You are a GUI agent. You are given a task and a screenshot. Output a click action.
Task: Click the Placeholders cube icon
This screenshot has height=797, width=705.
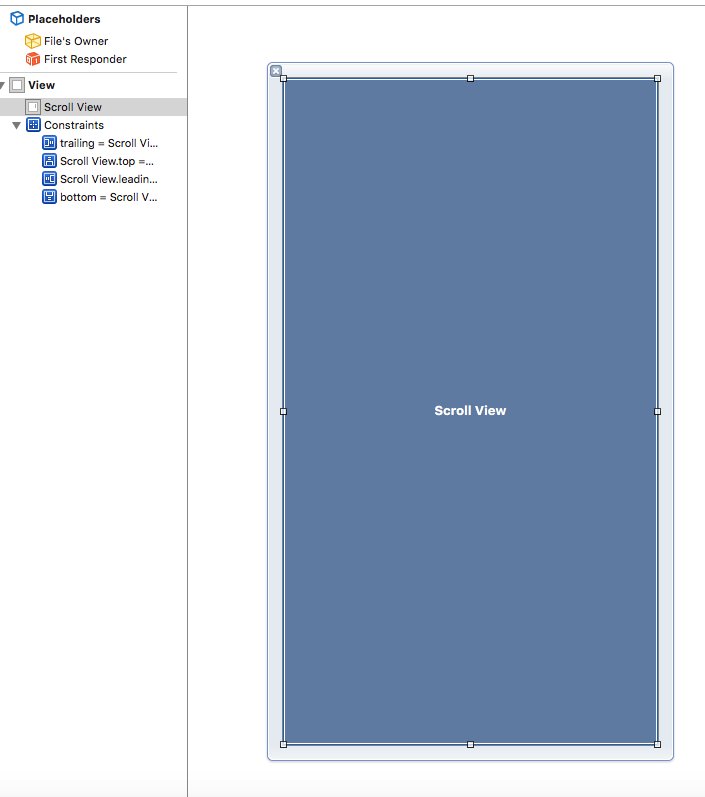pos(17,19)
